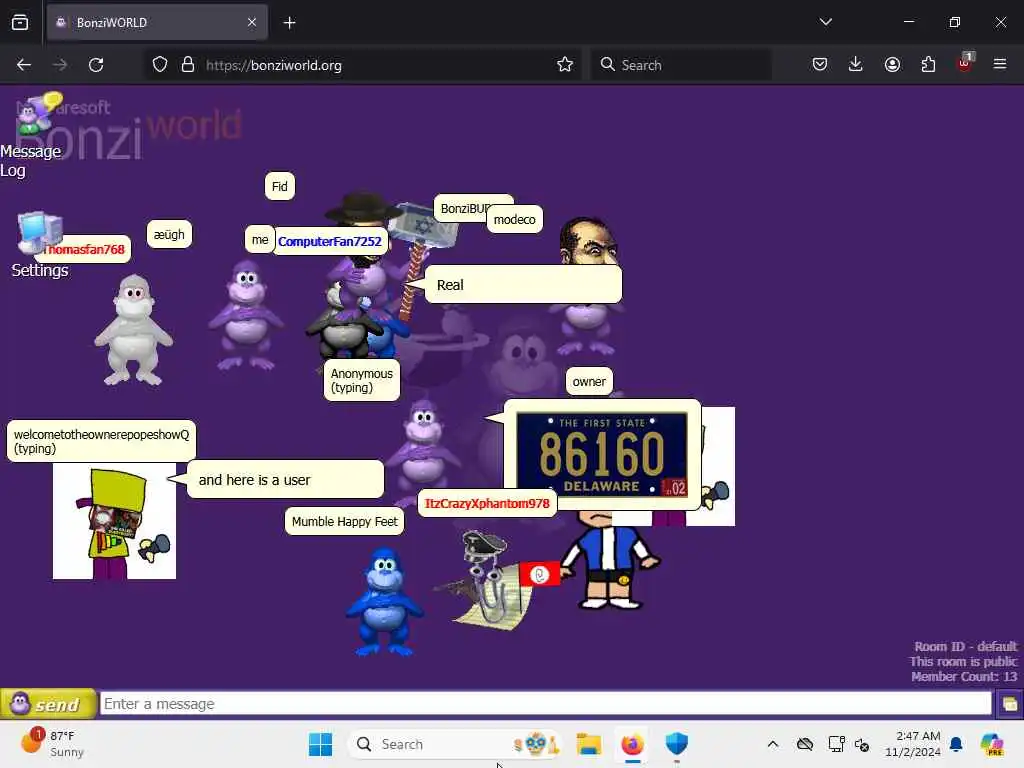The height and width of the screenshot is (768, 1024).
Task: Click the ItzCrazyXphantom978 name tag
Action: click(487, 504)
